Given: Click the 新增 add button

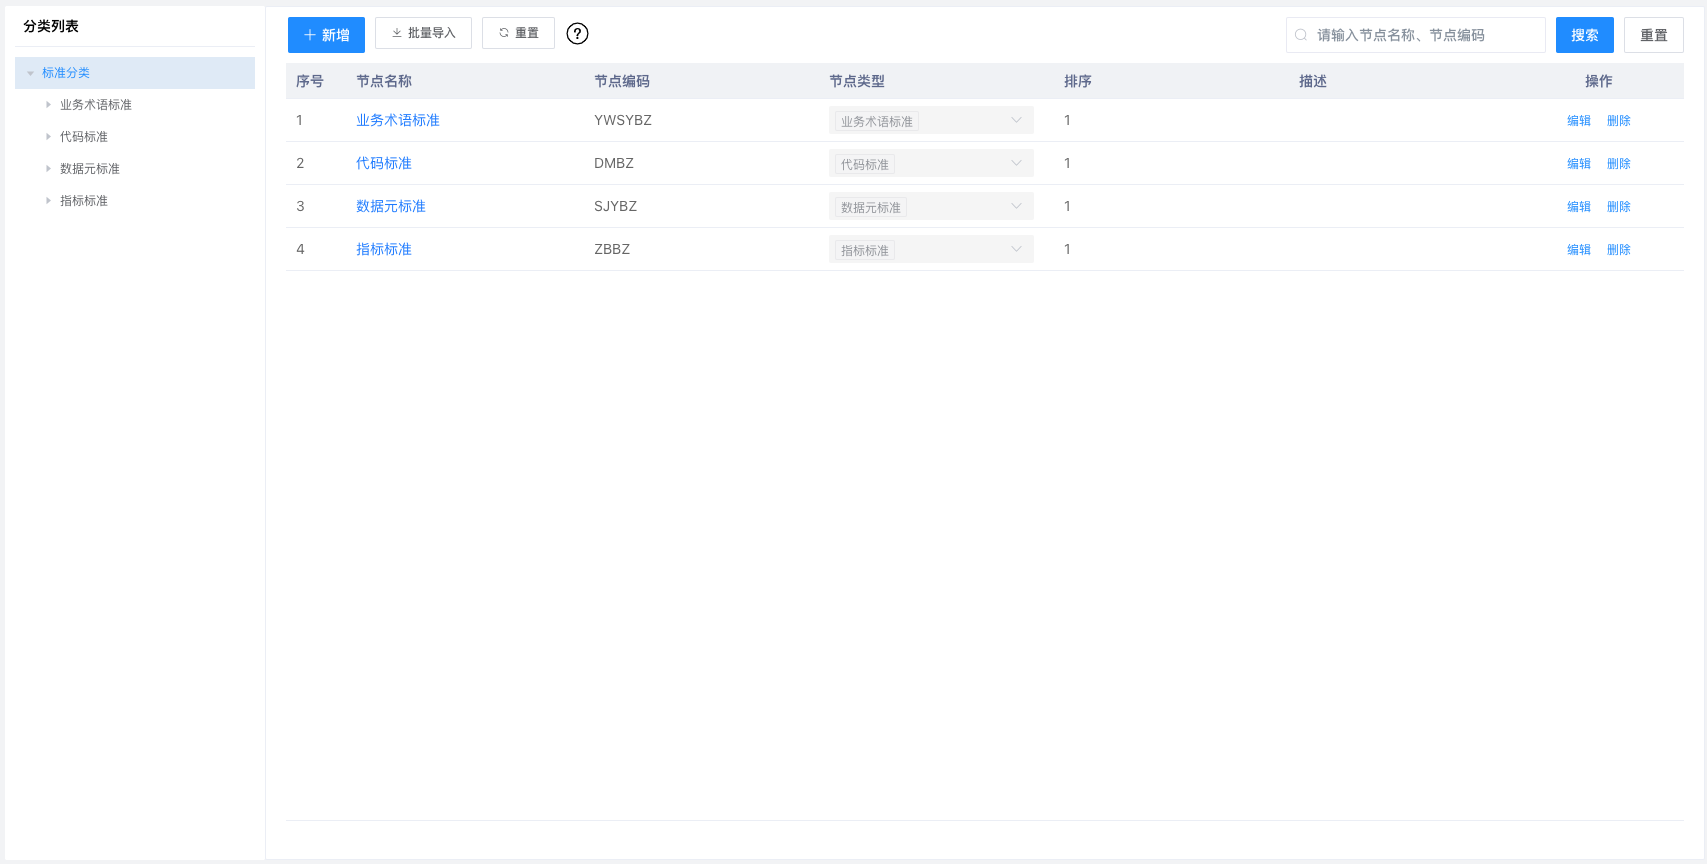Looking at the screenshot, I should (326, 35).
